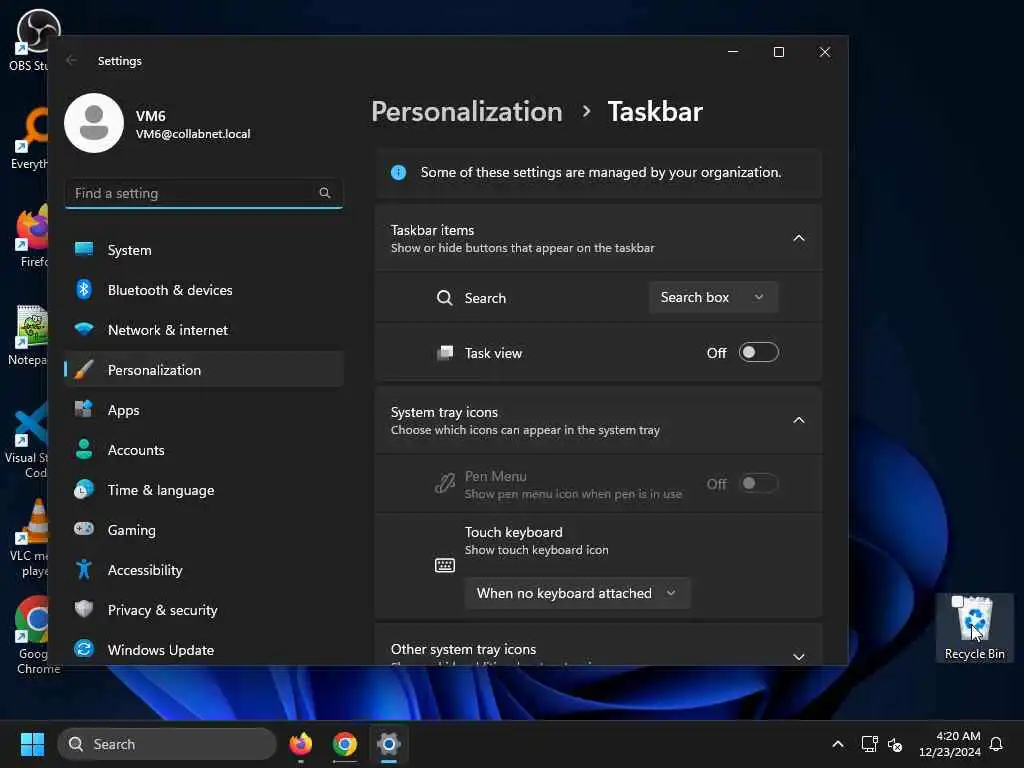Toggle the Pen Menu switch

pyautogui.click(x=759, y=484)
